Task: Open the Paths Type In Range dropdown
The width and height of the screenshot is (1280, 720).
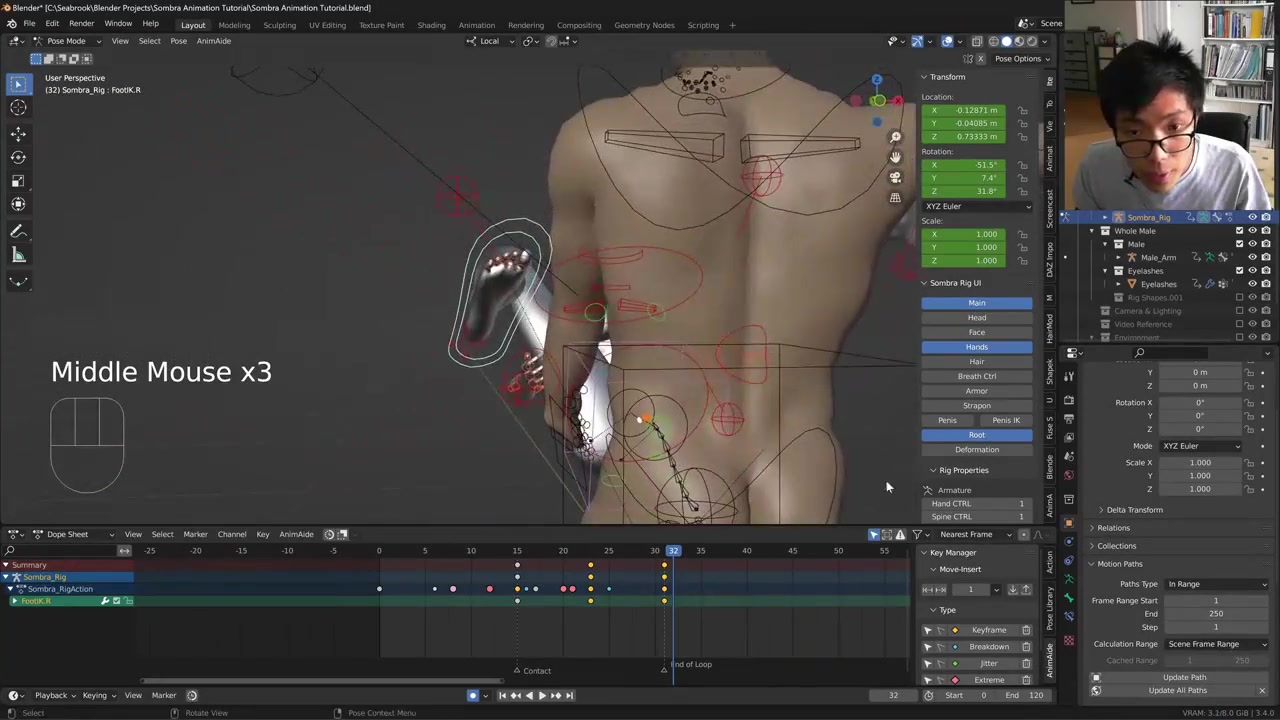Action: tap(1216, 584)
